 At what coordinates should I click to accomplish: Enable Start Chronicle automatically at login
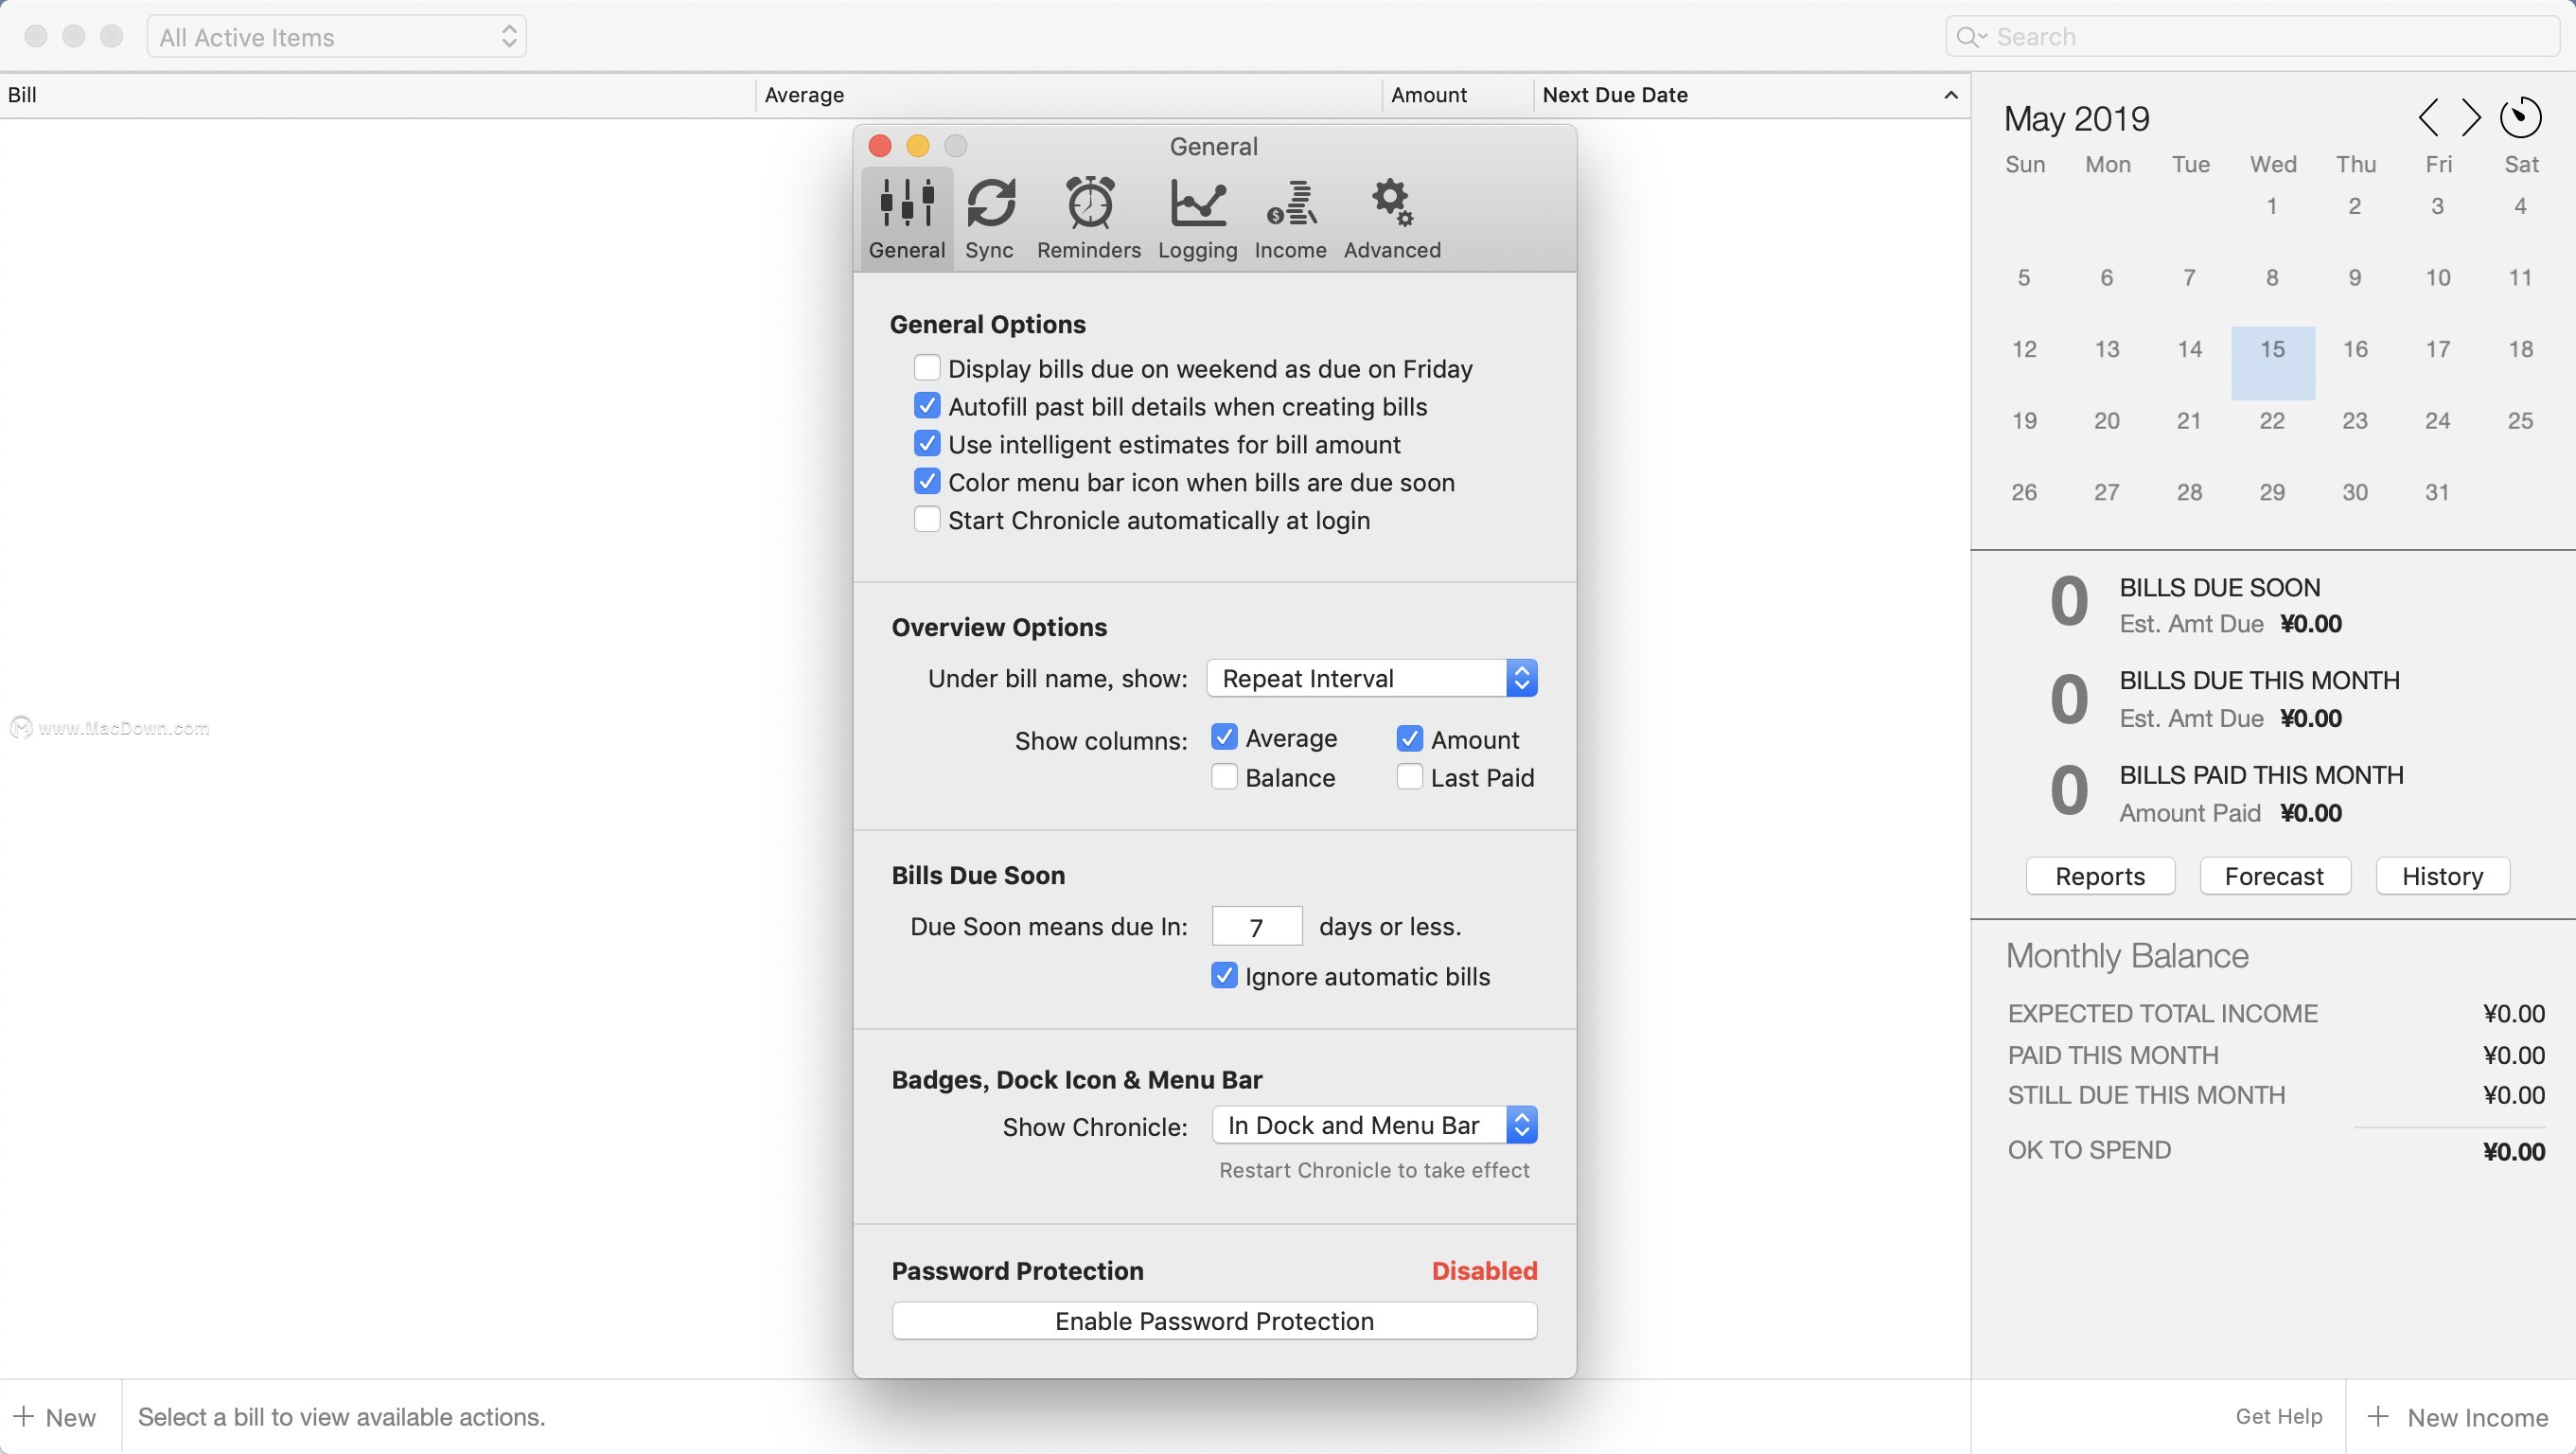(x=927, y=520)
